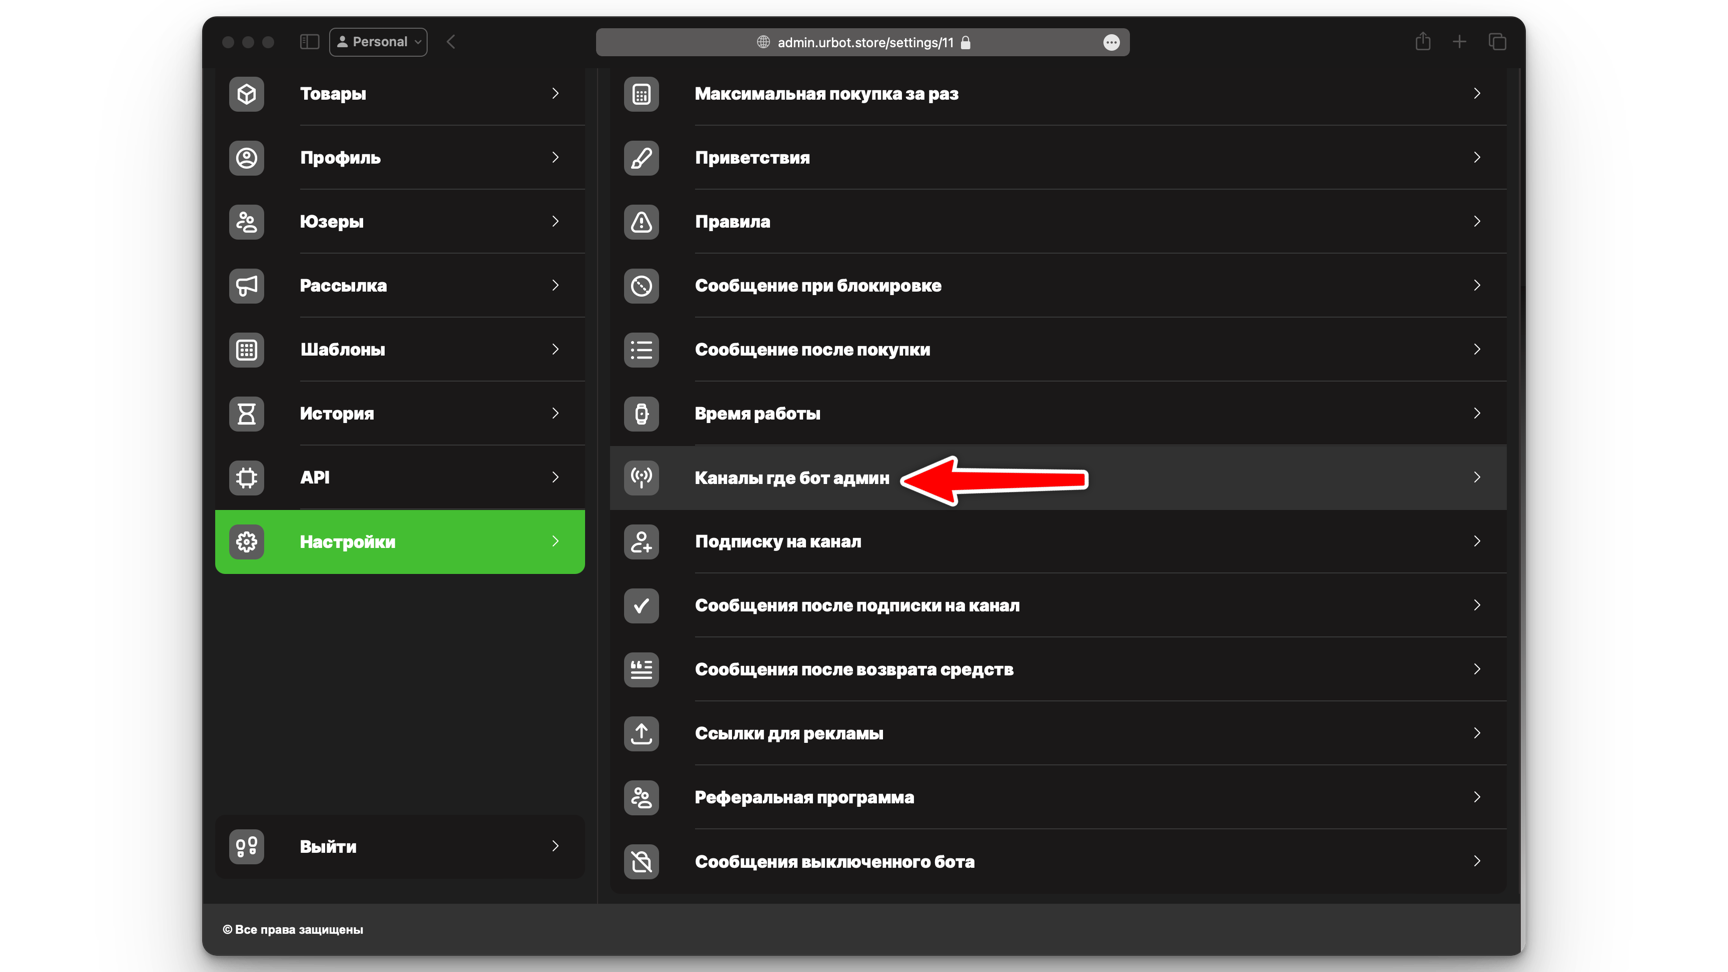Click the API chip icon
1728x972 pixels.
[246, 478]
